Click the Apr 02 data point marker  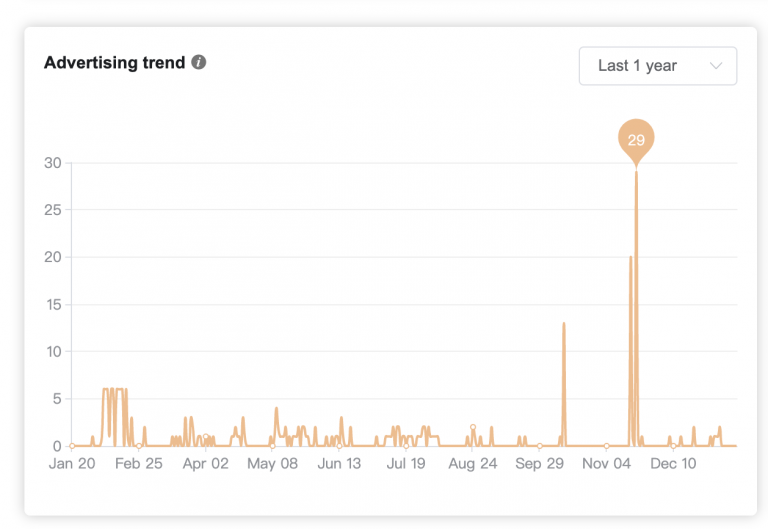206,436
